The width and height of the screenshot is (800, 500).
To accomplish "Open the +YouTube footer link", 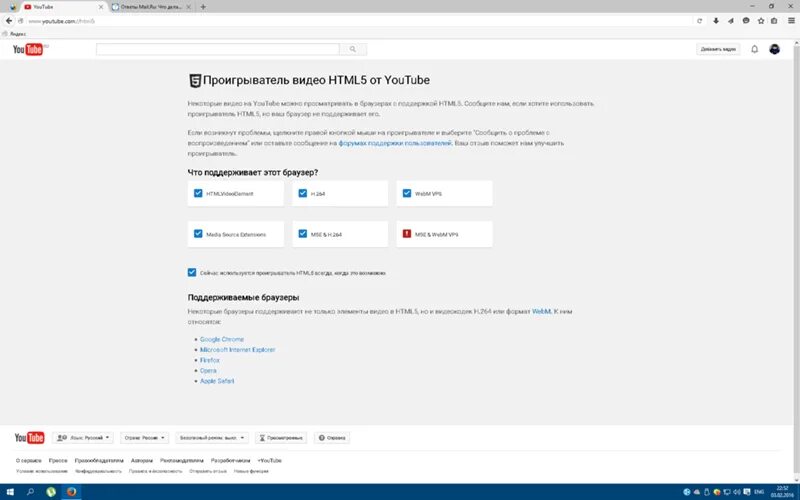I will click(269, 460).
